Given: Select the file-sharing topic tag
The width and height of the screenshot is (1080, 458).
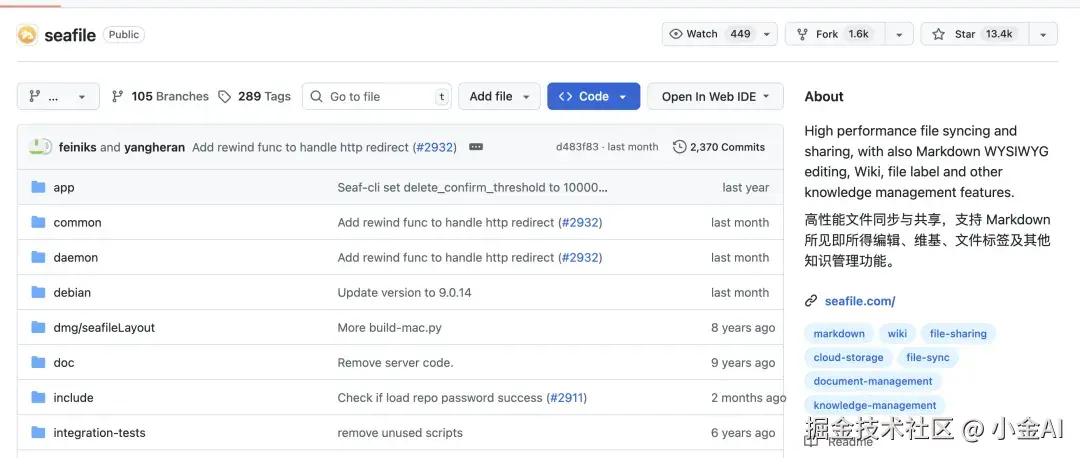Looking at the screenshot, I should click(958, 334).
